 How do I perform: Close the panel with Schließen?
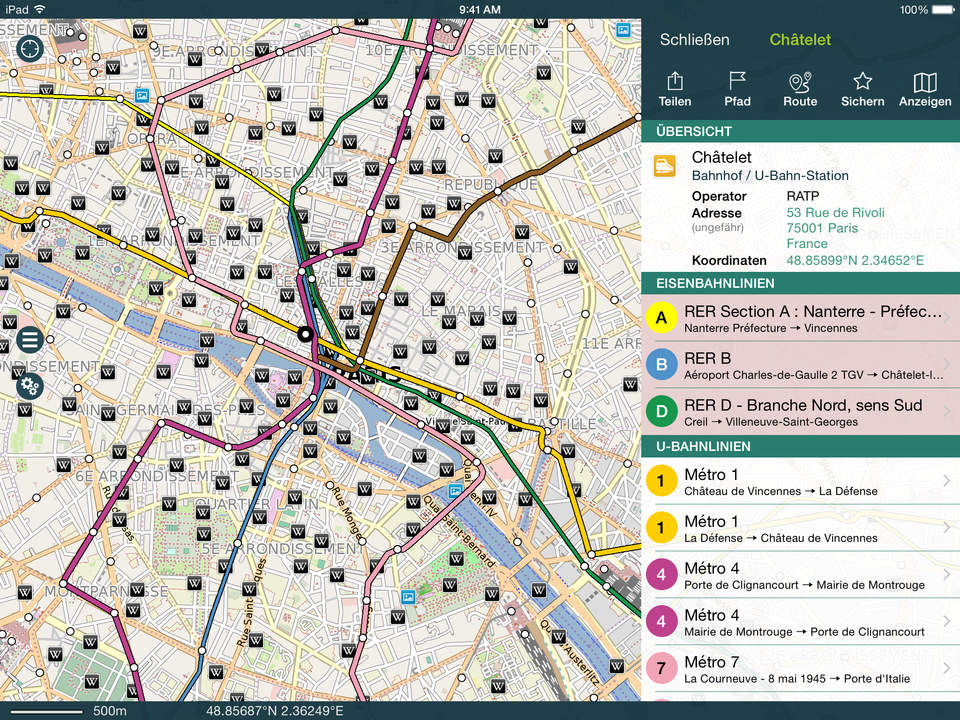tap(694, 40)
